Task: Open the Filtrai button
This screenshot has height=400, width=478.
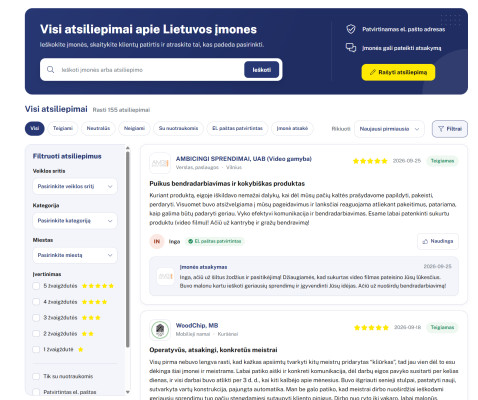Action: [450, 129]
